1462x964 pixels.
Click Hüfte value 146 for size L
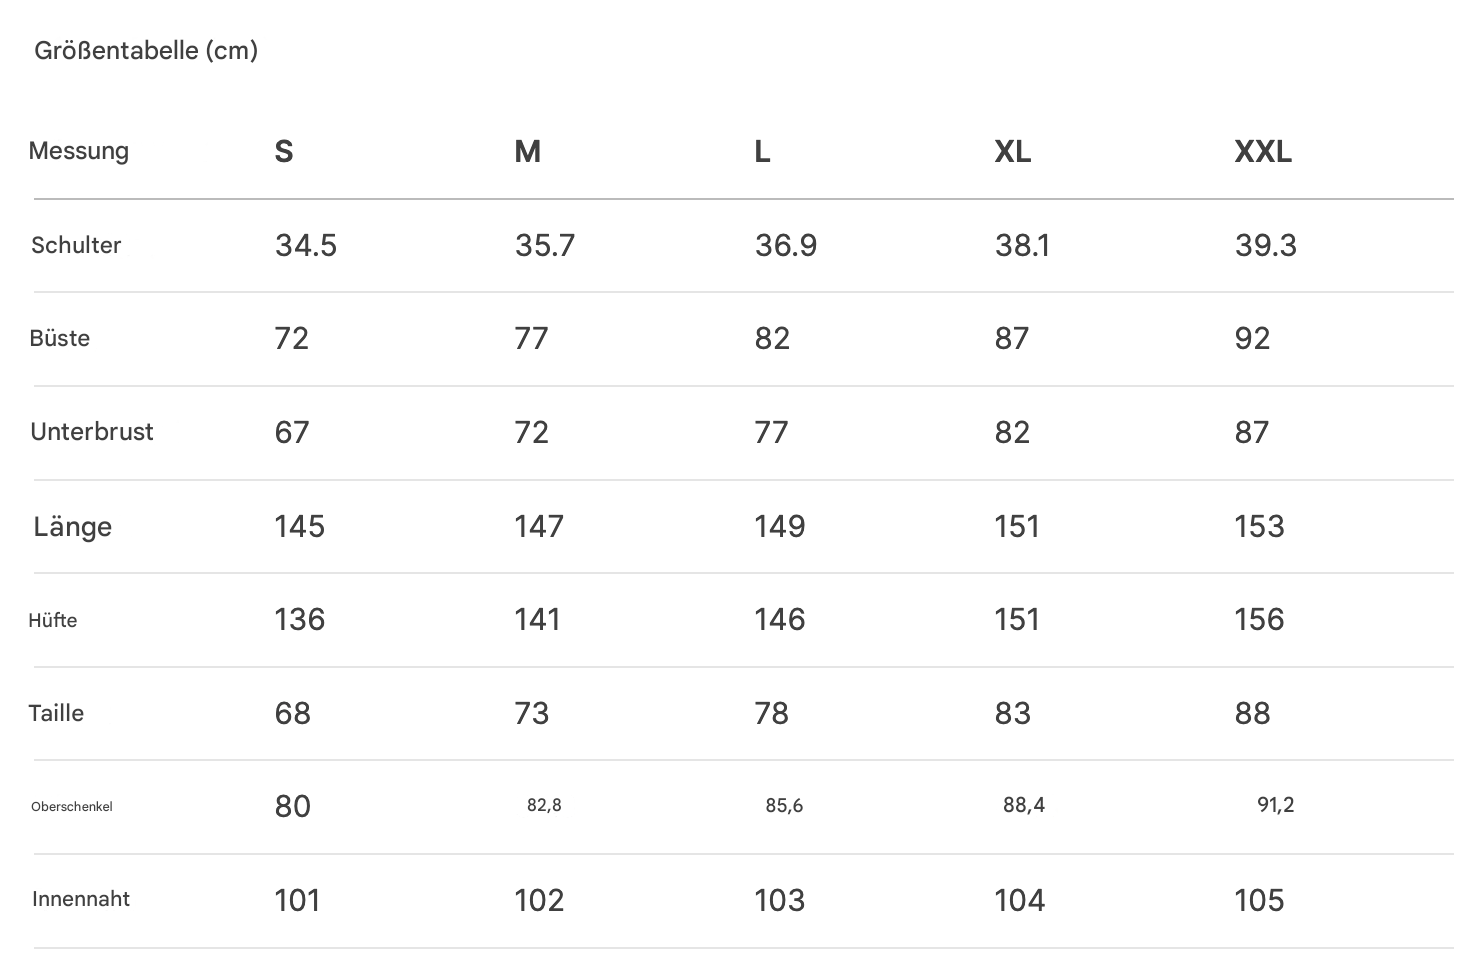click(x=780, y=619)
